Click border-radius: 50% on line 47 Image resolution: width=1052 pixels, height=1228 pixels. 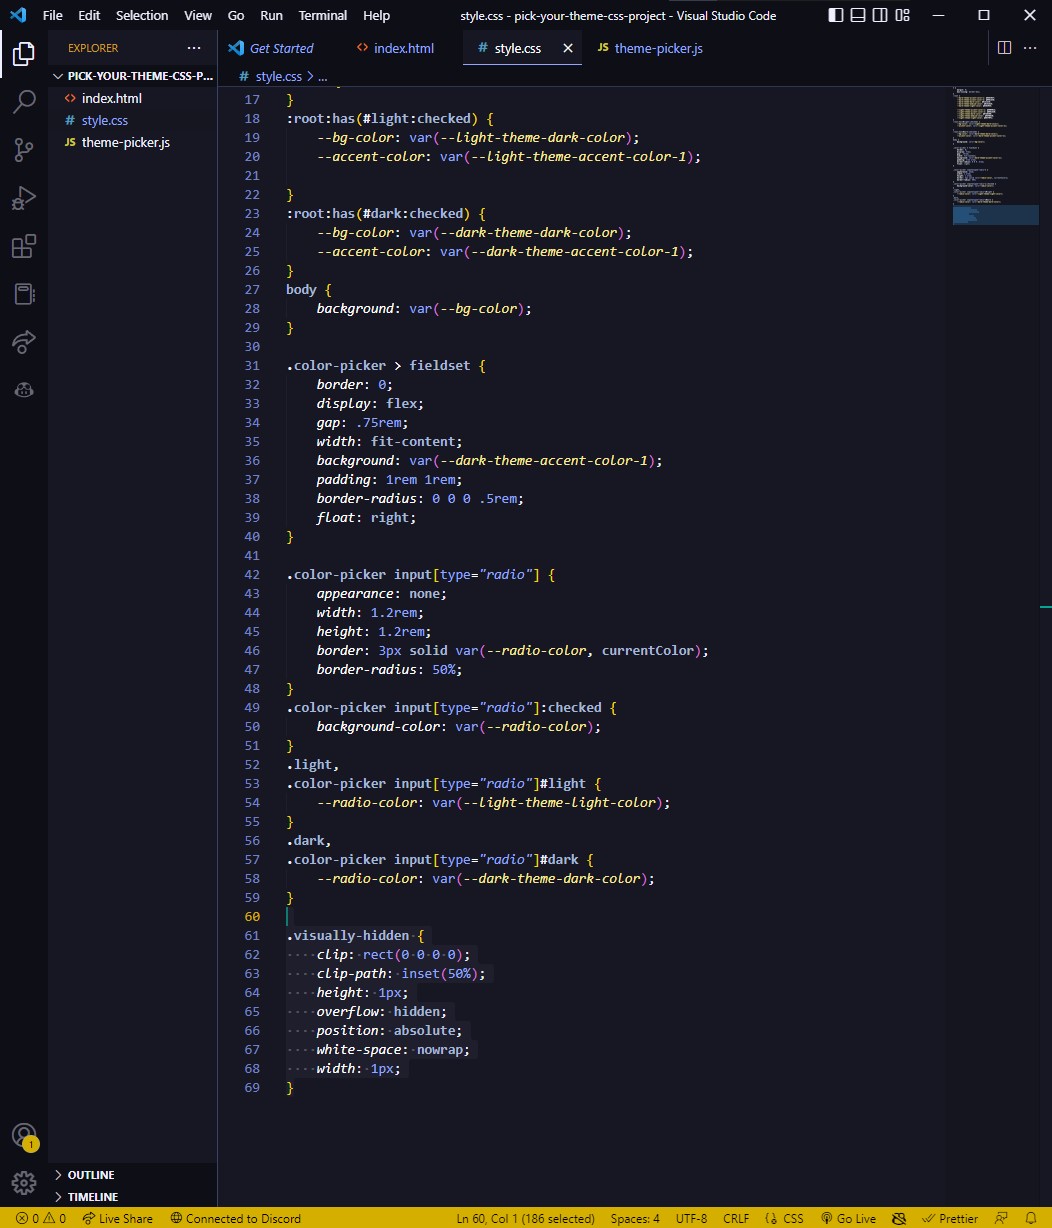click(389, 669)
